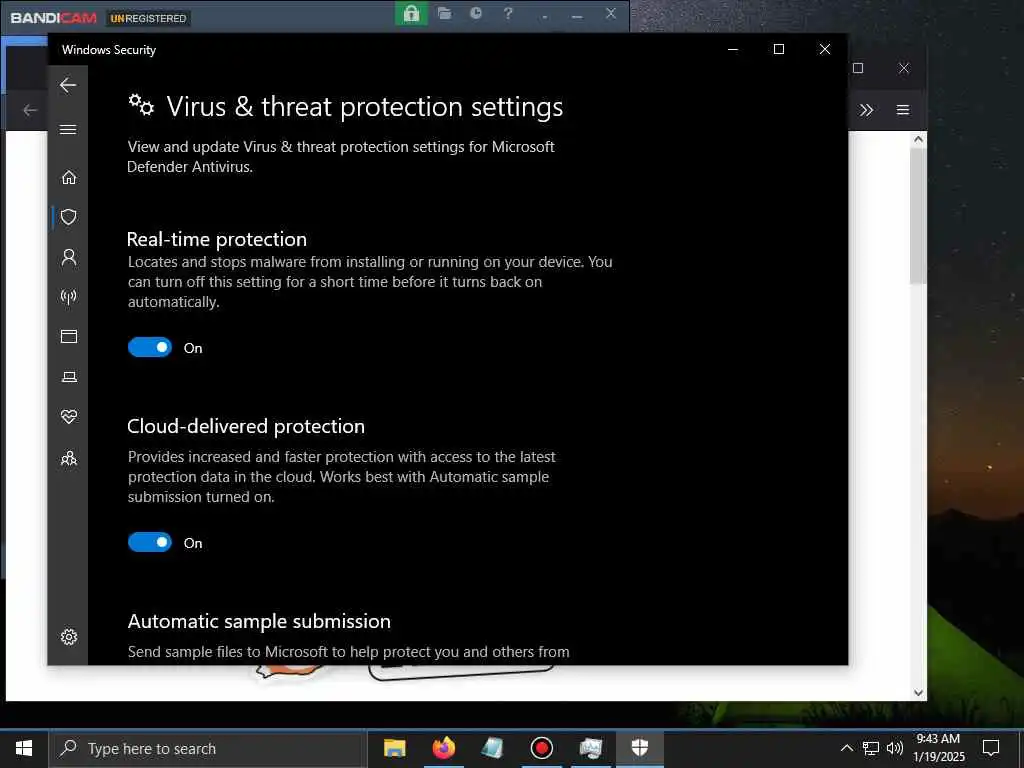Click the Bandicam lock icon
The width and height of the screenshot is (1024, 768).
[411, 13]
